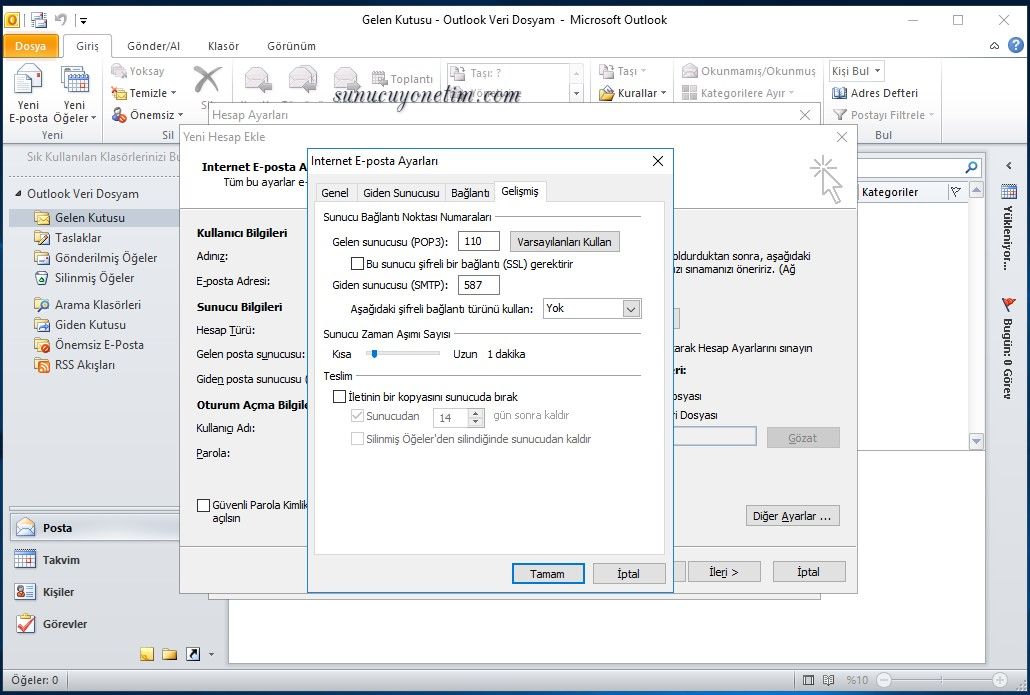Click the Outlook help question icon
1030x695 pixels.
[1016, 45]
